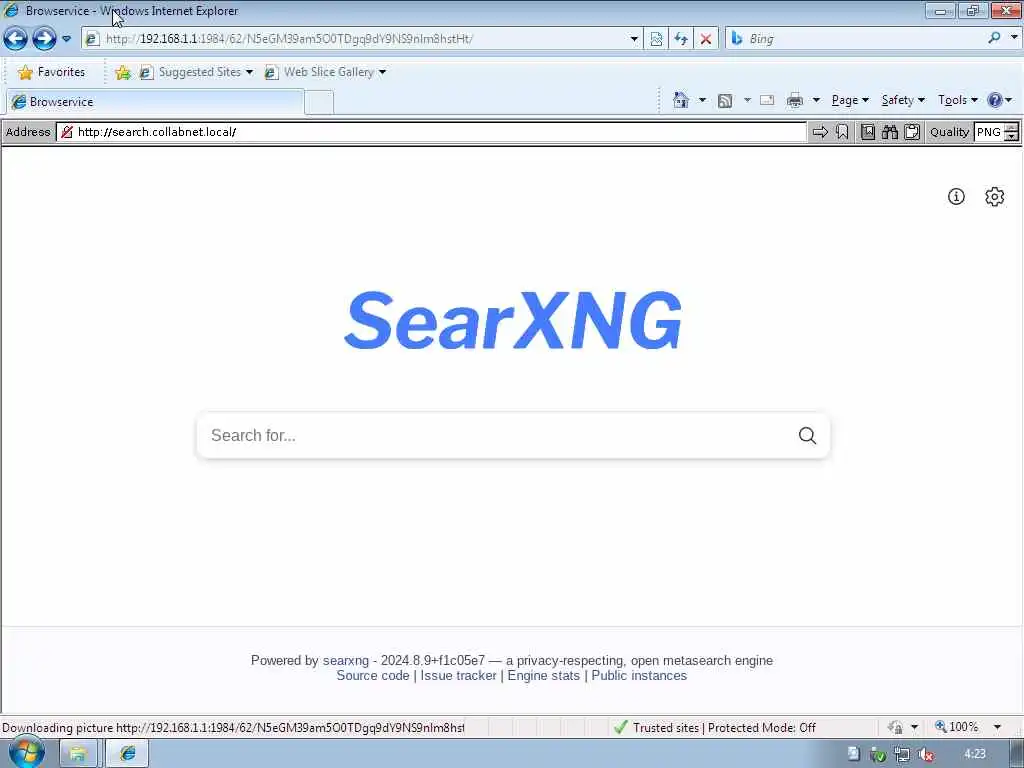Open the search provider dropdown arrow
The width and height of the screenshot is (1024, 768).
[1014, 38]
